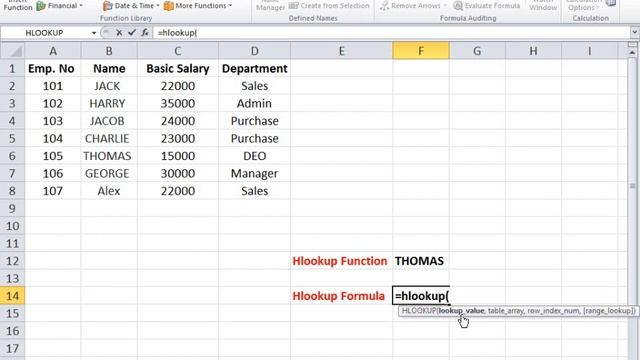Select row 6 header
Viewport: 640px width, 360px height.
[x=12, y=156]
